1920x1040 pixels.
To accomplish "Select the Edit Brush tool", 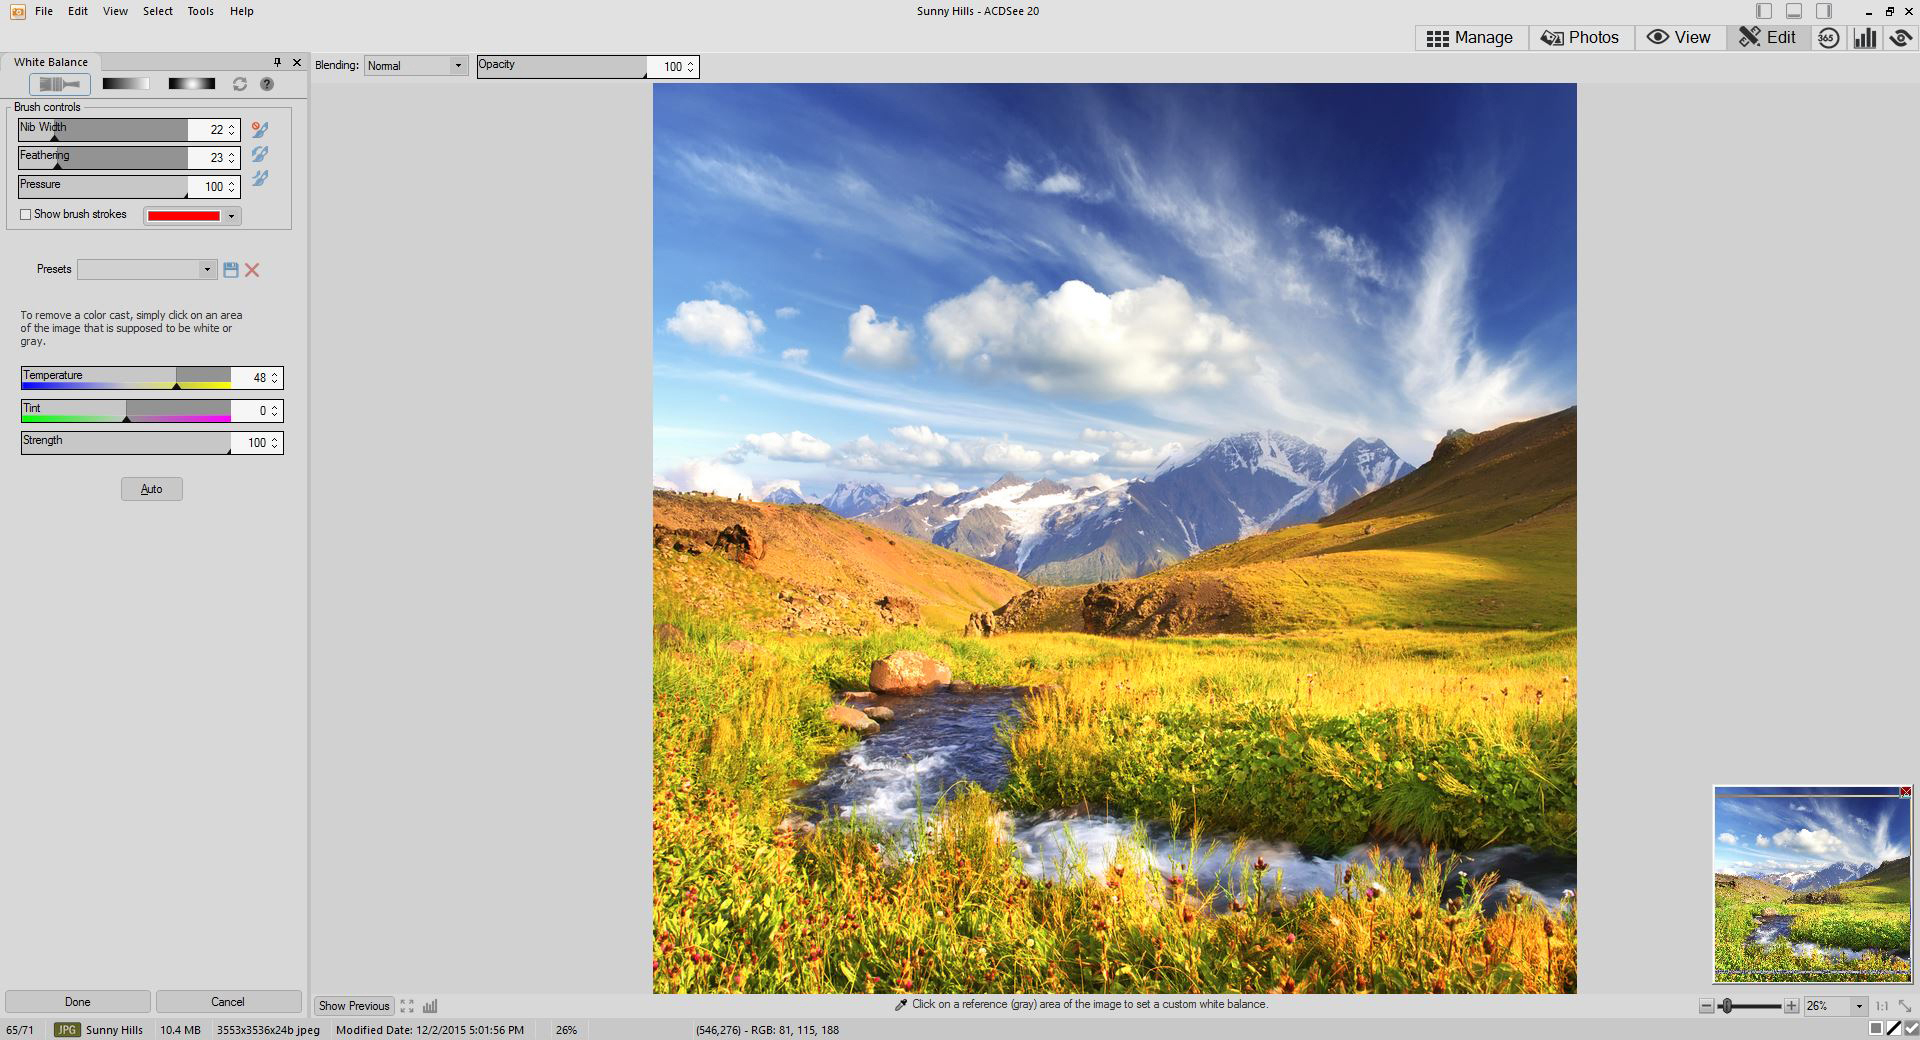I will [x=60, y=84].
